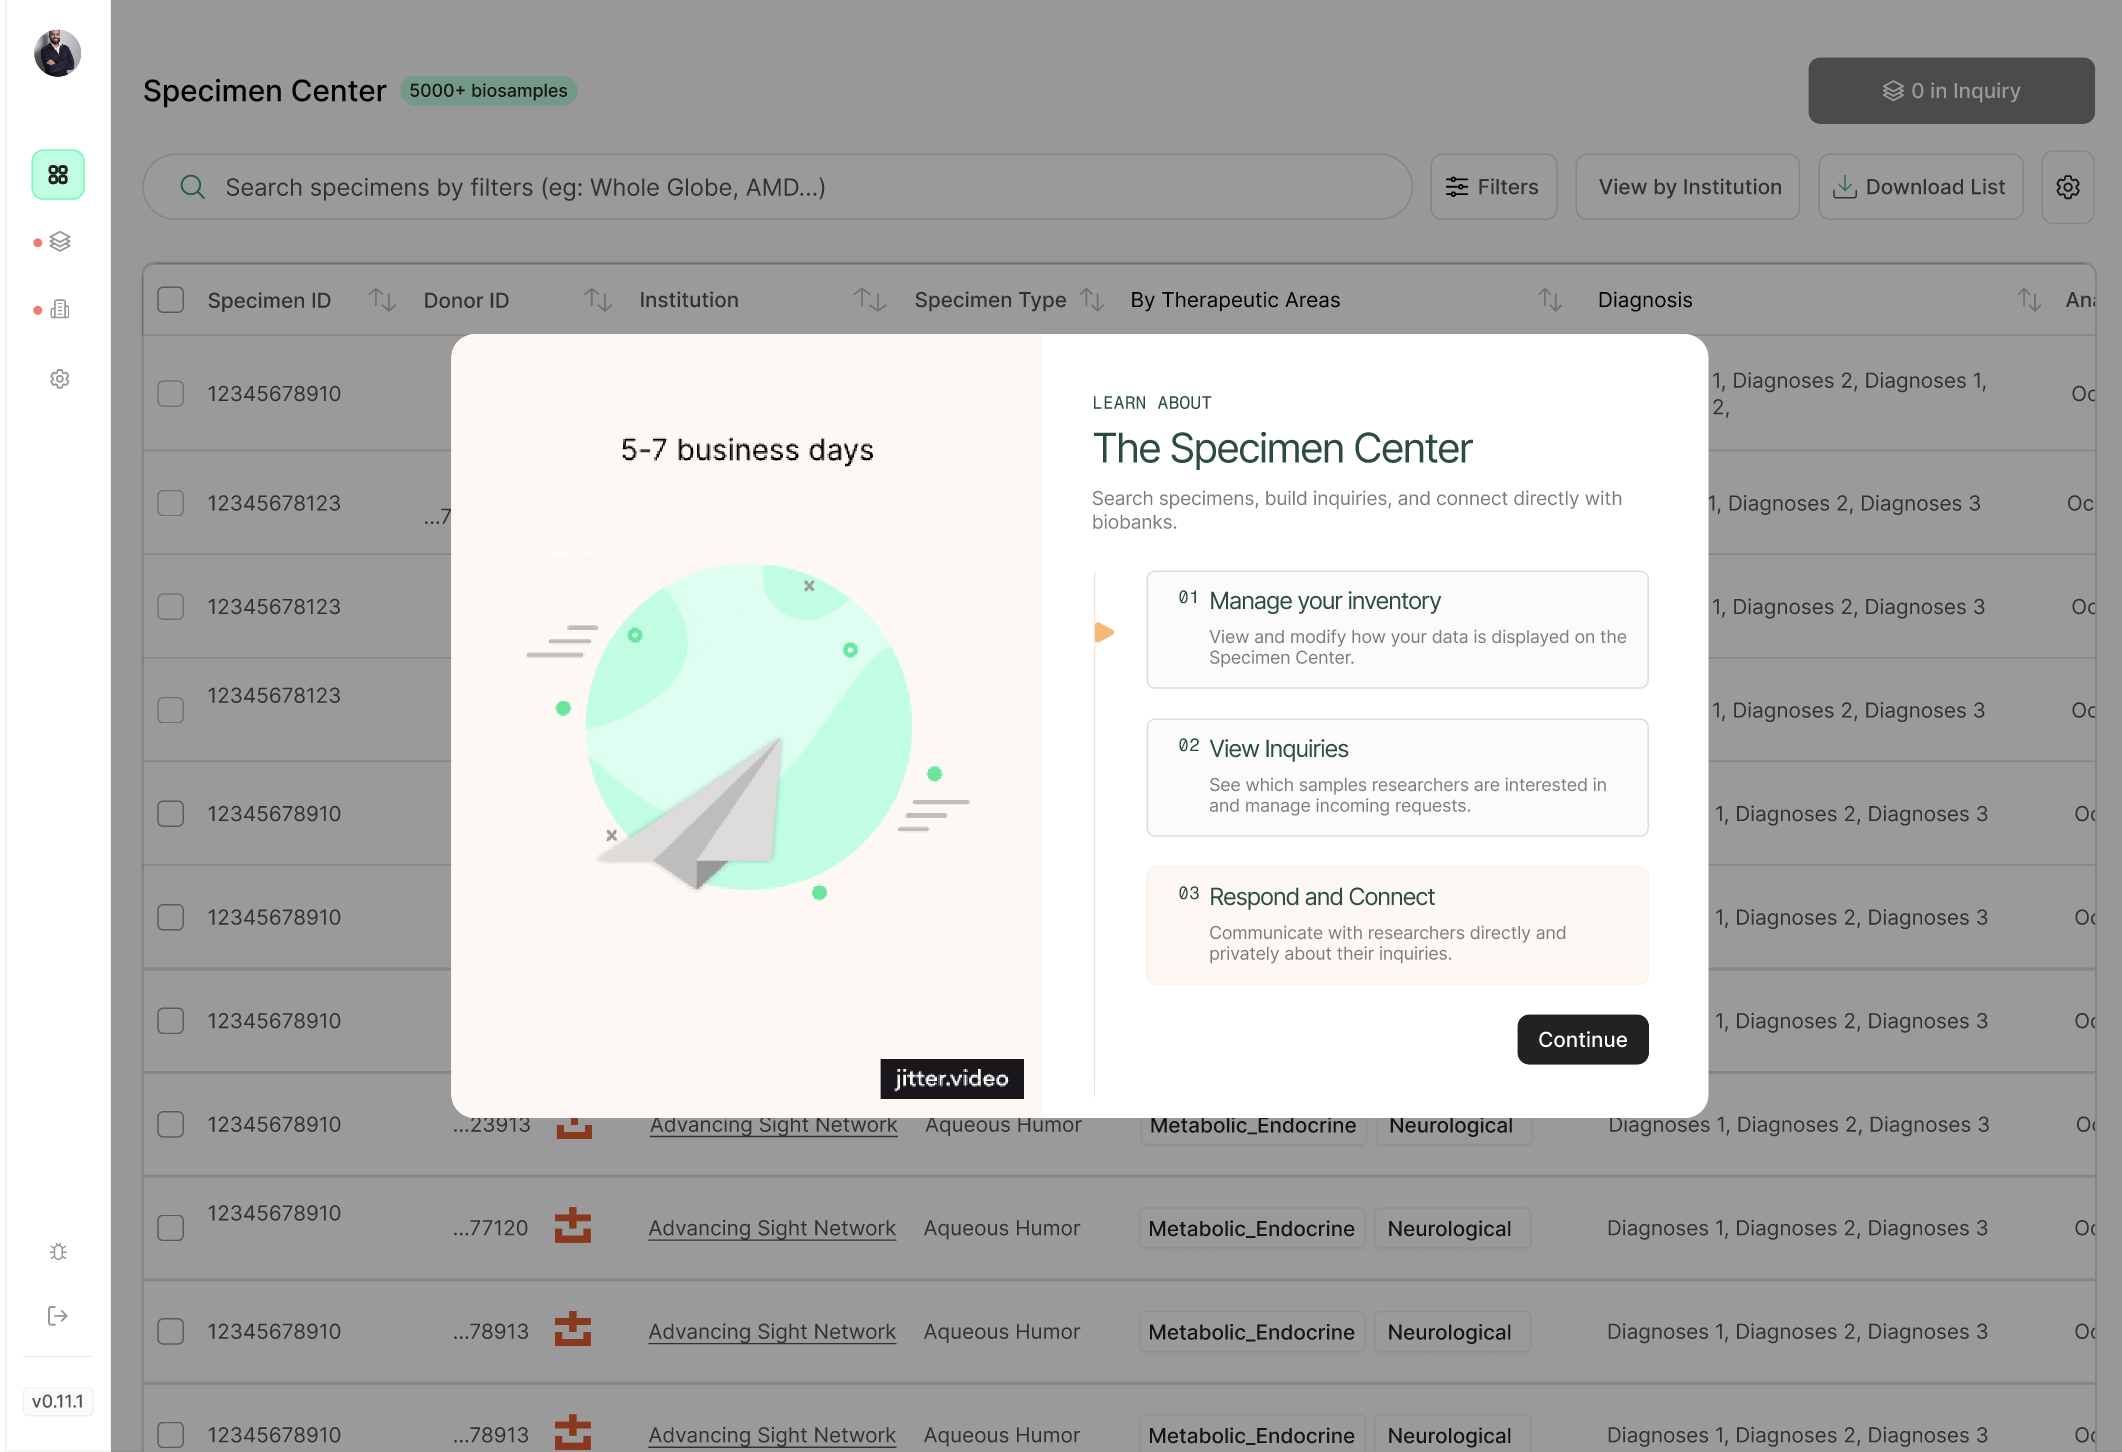2122x1452 pixels.
Task: Click the orange step indicator arrow in modal
Action: 1104,632
